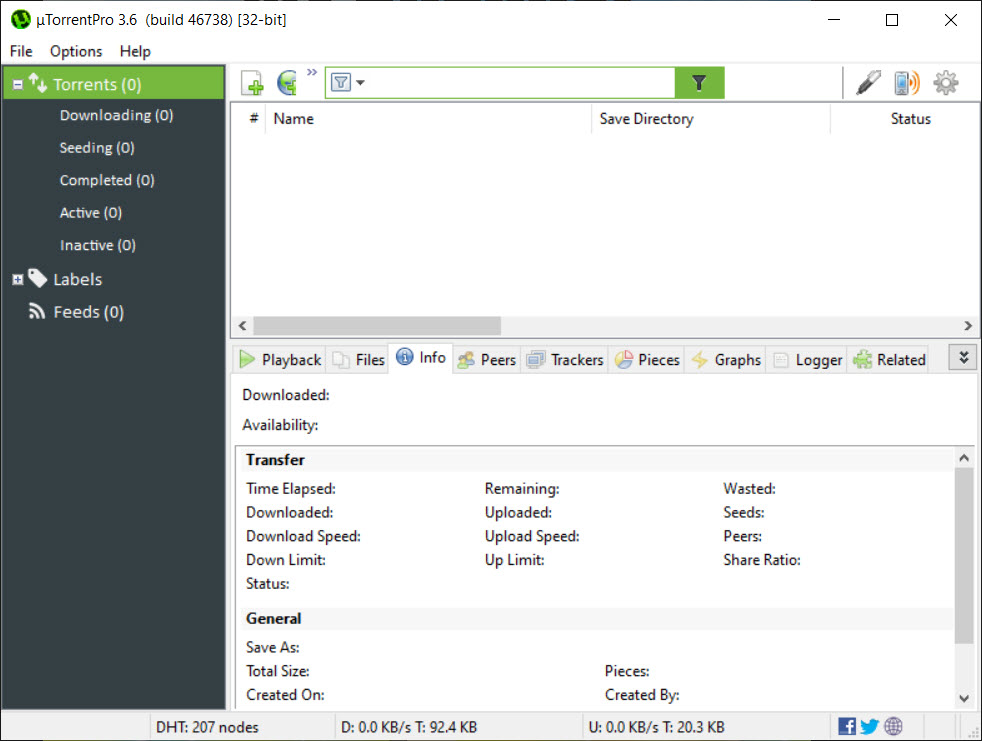The image size is (982, 741).
Task: Click the network globe status icon
Action: coord(893,726)
